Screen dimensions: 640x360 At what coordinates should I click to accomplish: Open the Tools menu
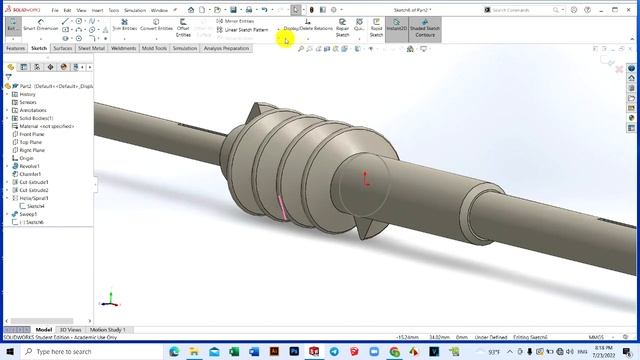pos(113,10)
